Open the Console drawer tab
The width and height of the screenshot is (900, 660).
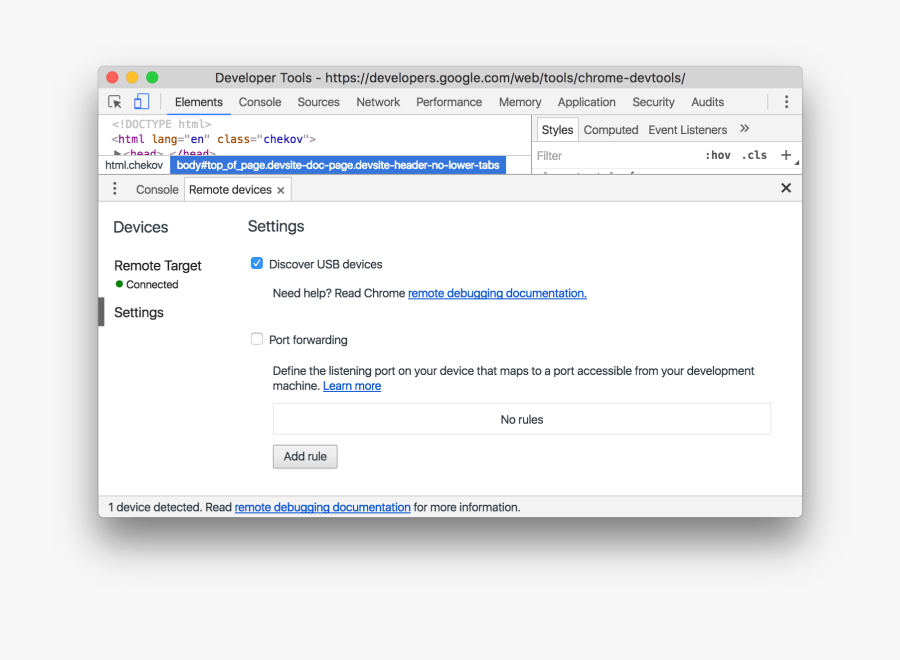[x=157, y=190]
